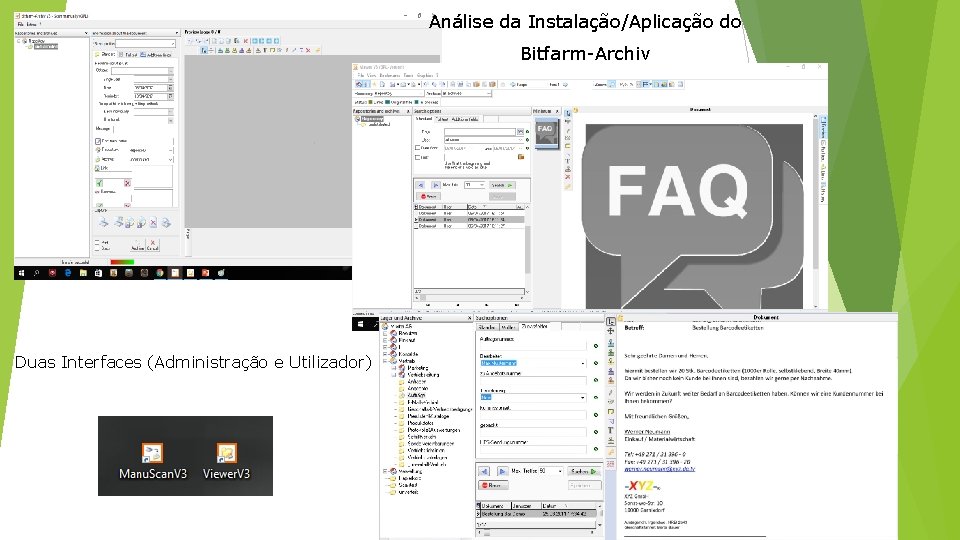Click green dot beside Auftragsnummer field

pos(596,346)
